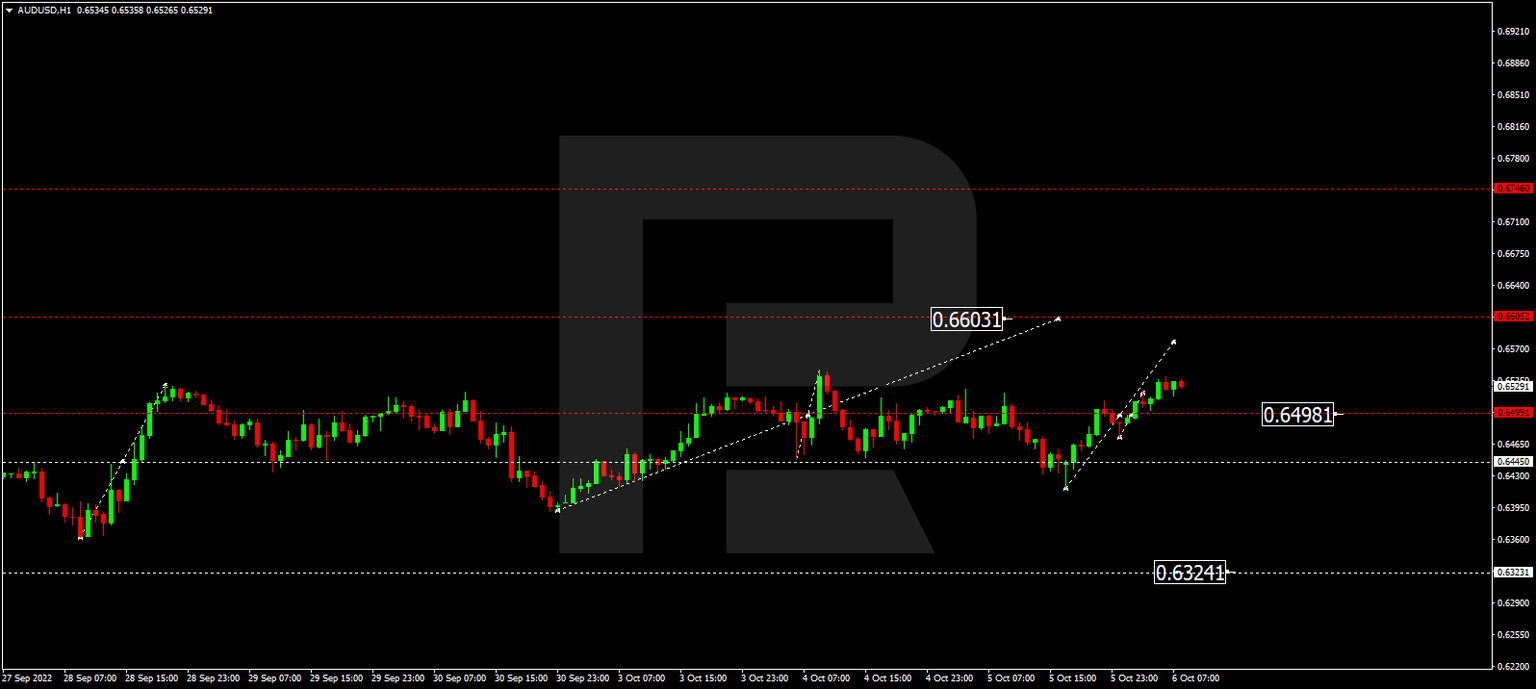Select the AUDUSD,H1 chart title label
1536x689 pixels.
pos(45,11)
